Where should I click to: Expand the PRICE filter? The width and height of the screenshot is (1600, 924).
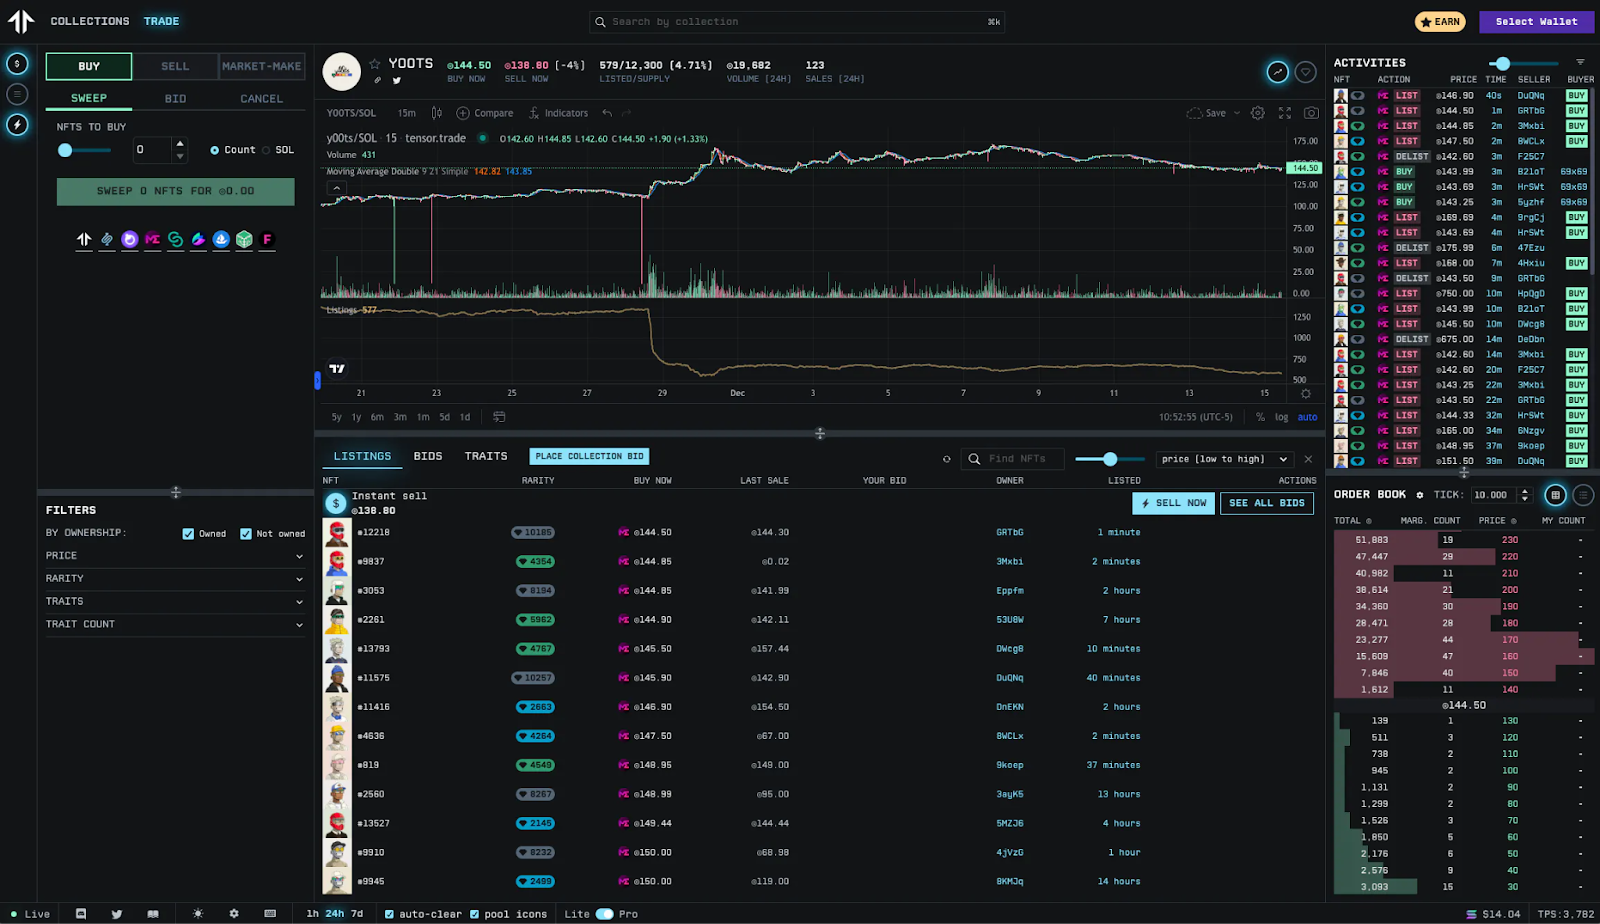point(174,556)
